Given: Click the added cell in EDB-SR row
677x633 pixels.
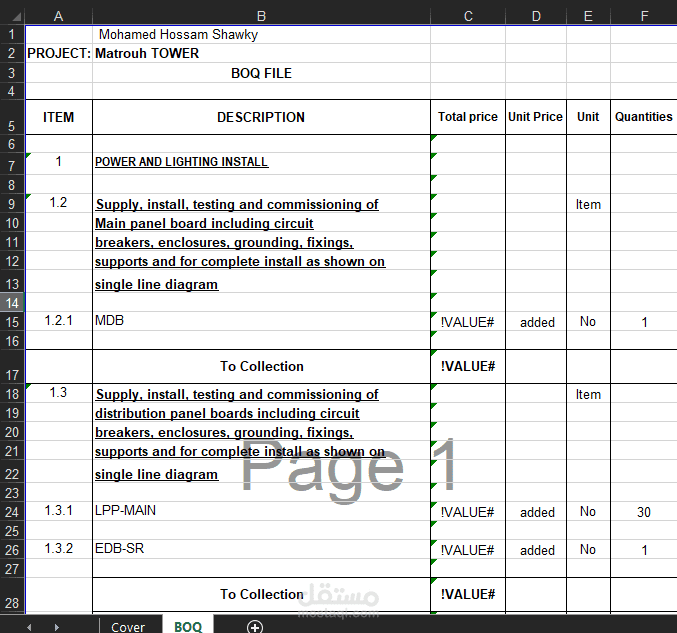Looking at the screenshot, I should click(x=536, y=550).
